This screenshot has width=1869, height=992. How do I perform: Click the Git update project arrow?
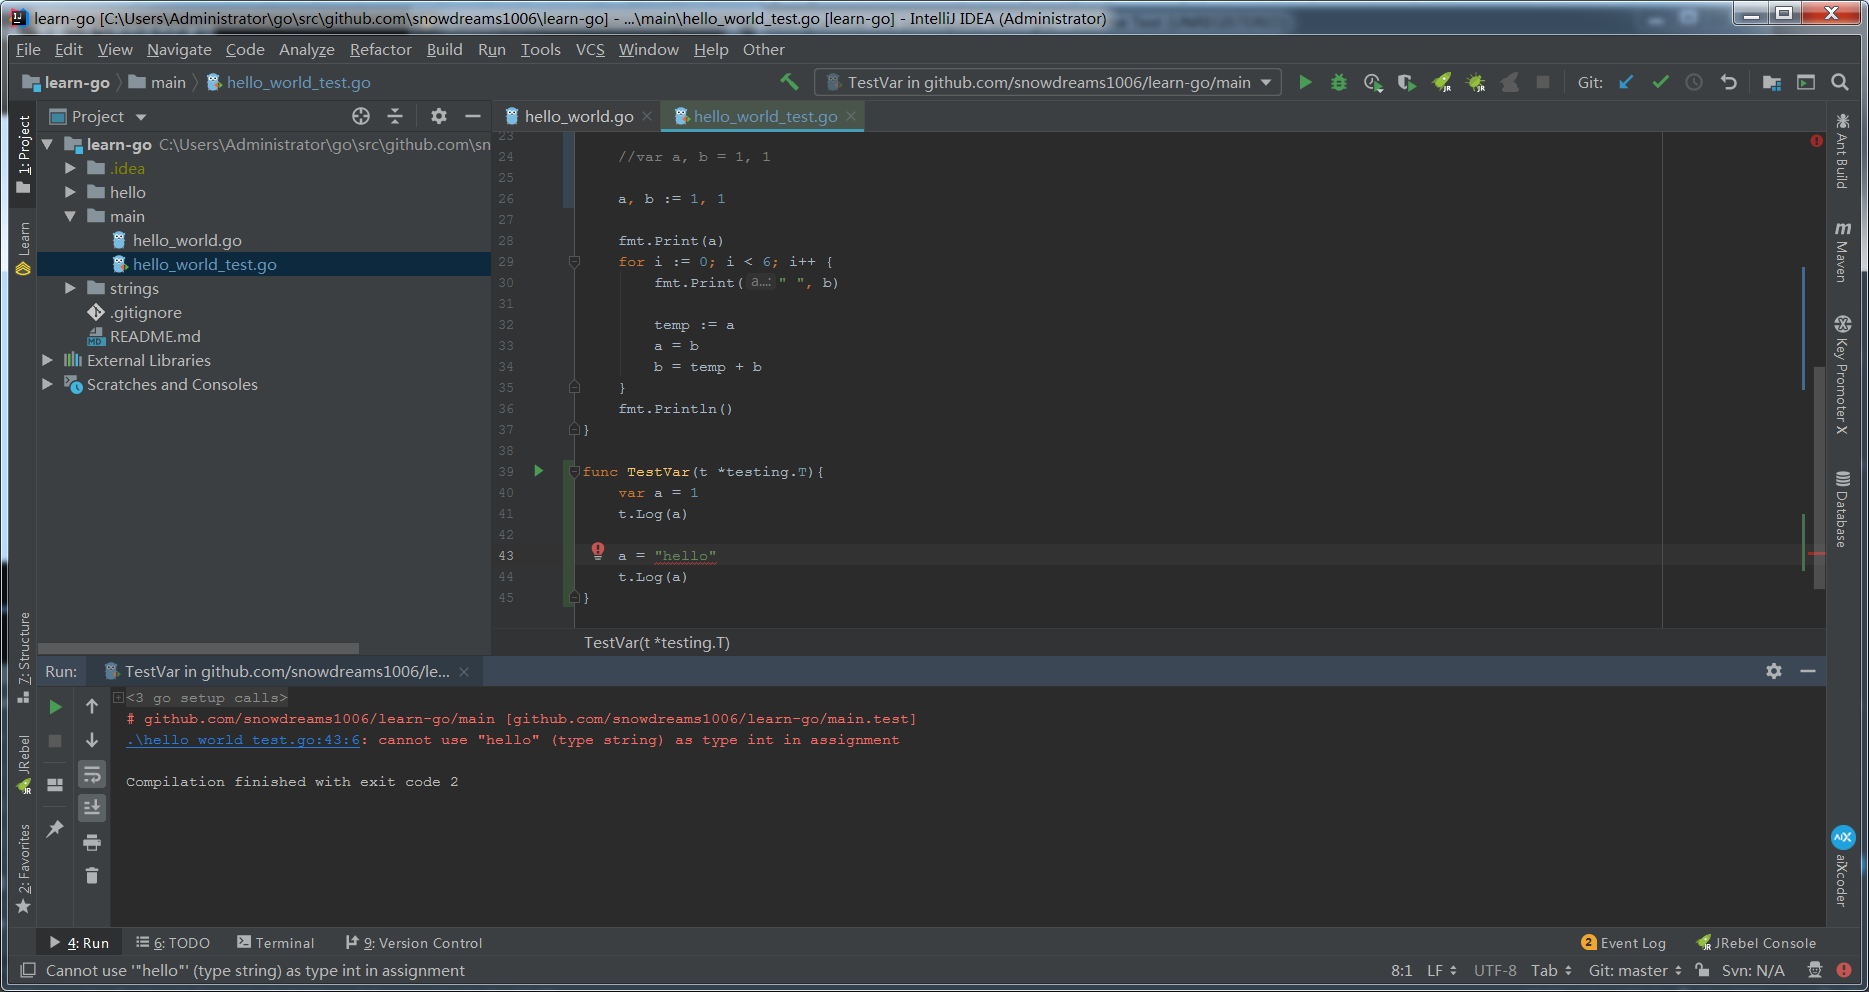[x=1626, y=82]
